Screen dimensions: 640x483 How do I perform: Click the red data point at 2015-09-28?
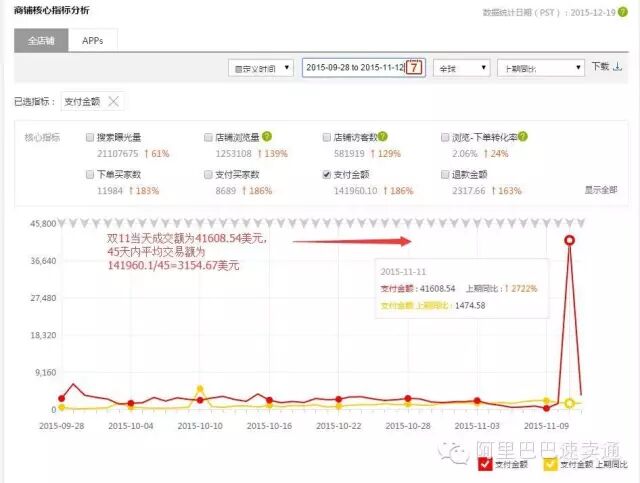[x=62, y=398]
